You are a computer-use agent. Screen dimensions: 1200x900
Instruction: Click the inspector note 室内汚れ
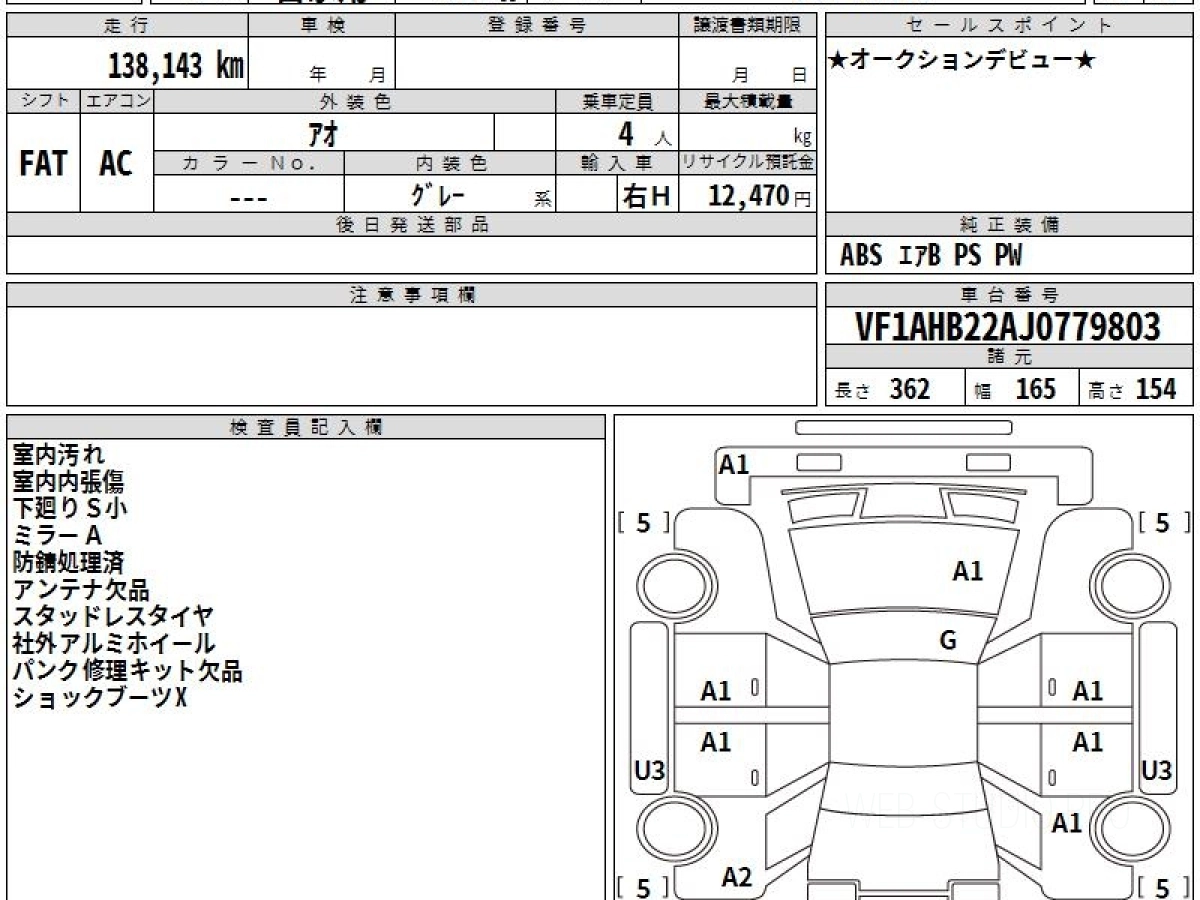coord(59,455)
